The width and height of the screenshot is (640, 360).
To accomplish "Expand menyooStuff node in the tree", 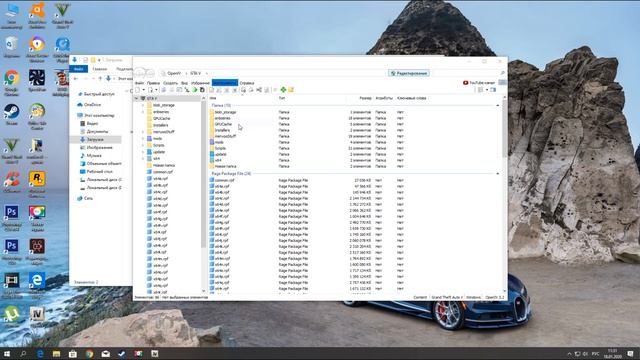I will point(143,132).
